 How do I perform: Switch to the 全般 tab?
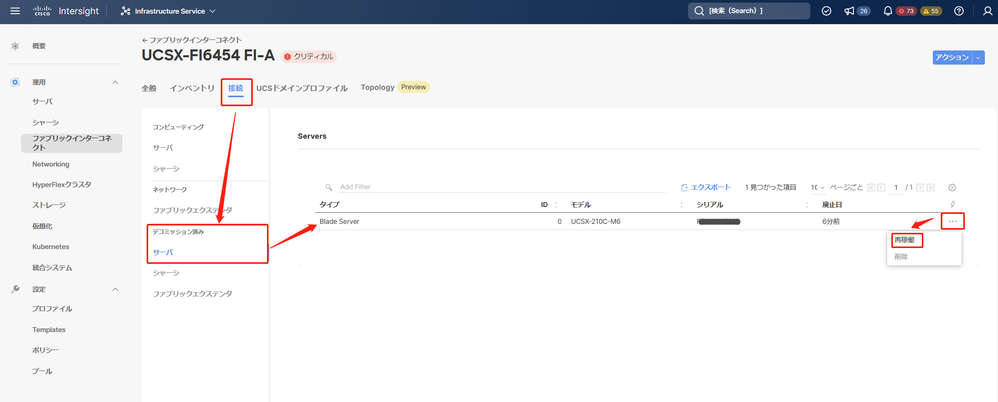(x=149, y=88)
